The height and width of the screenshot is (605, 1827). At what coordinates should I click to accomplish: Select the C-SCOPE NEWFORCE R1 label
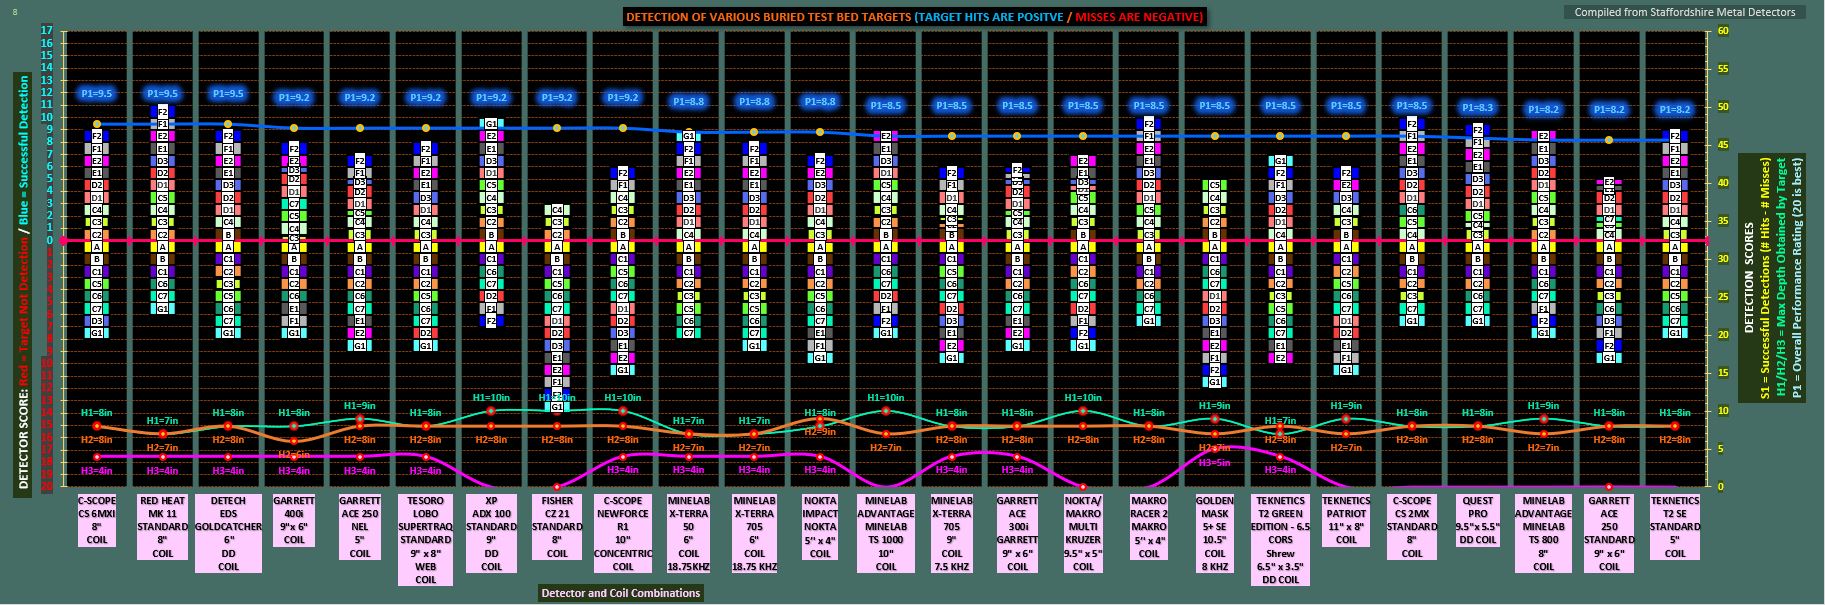[623, 533]
